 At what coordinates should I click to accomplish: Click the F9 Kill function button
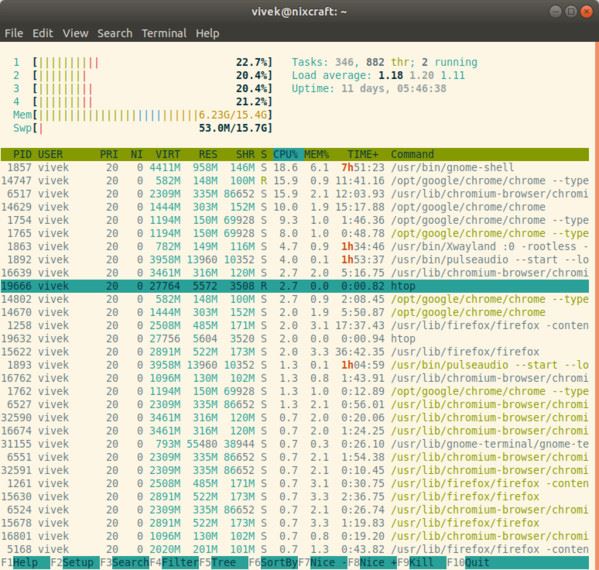pyautogui.click(x=422, y=562)
